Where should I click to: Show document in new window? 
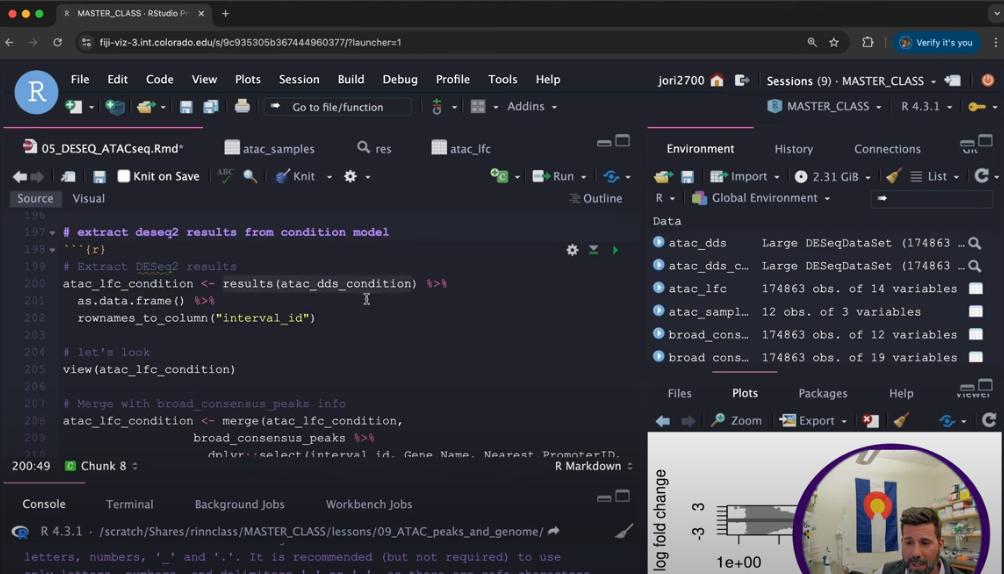68,176
